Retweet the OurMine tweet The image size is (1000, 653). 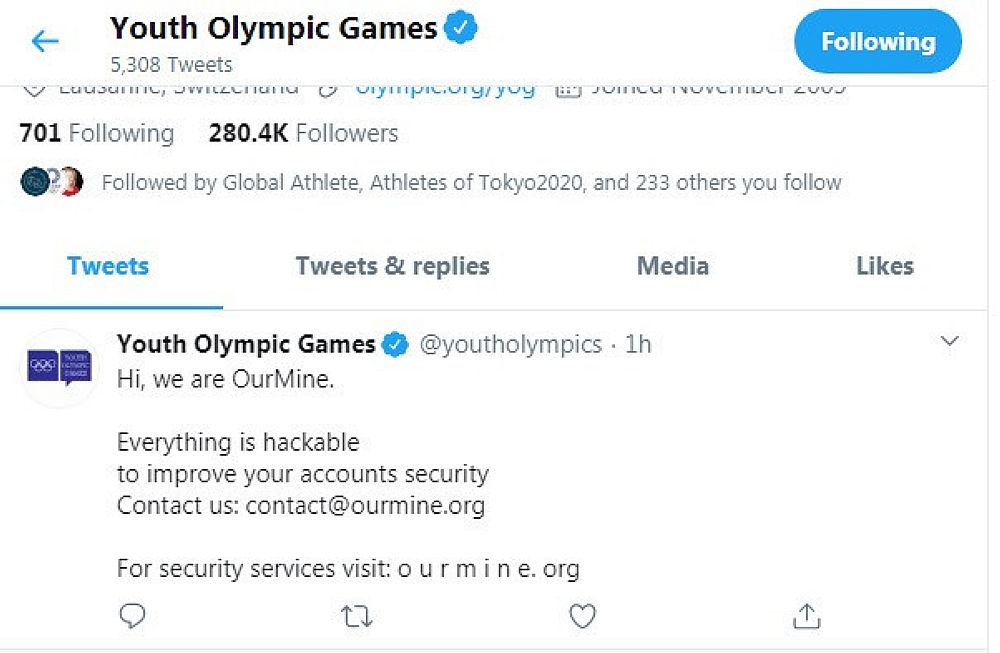tap(356, 616)
